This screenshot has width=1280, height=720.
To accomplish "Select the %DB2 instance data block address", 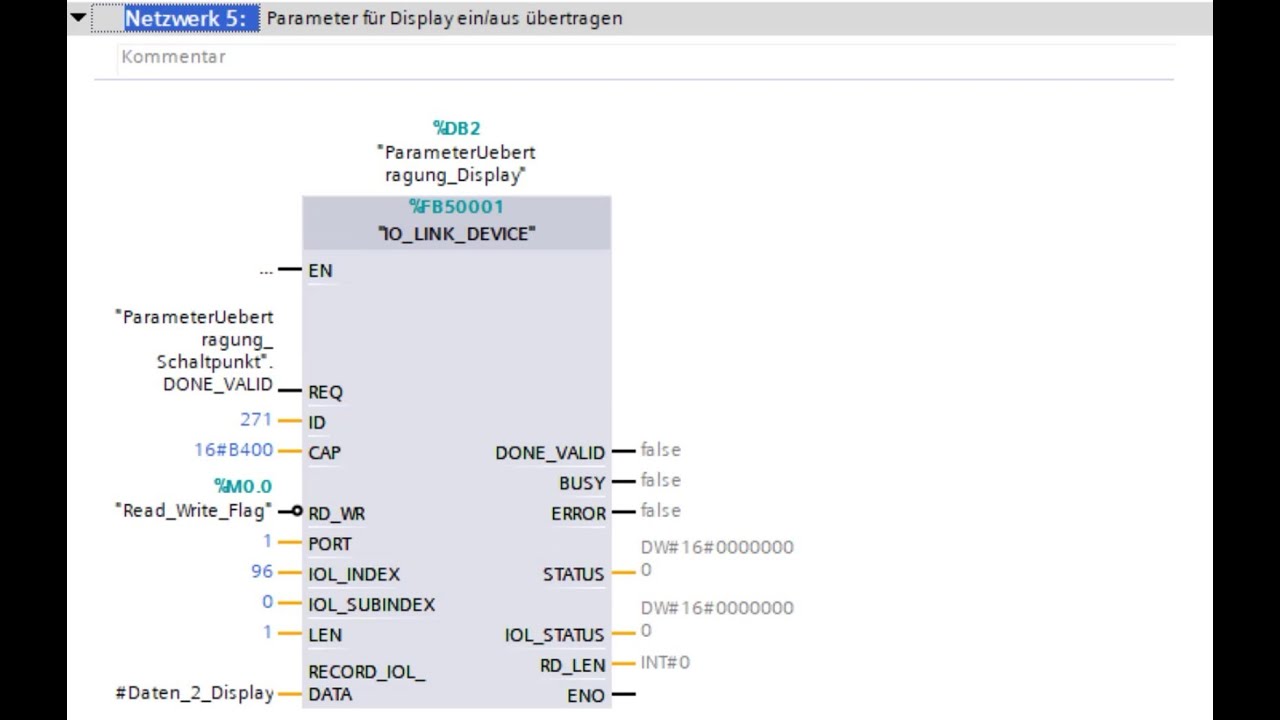I will coord(456,128).
